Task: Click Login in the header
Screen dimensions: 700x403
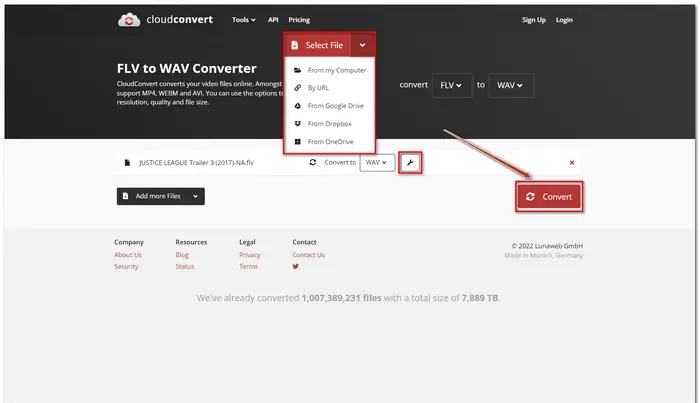Action: coord(564,20)
